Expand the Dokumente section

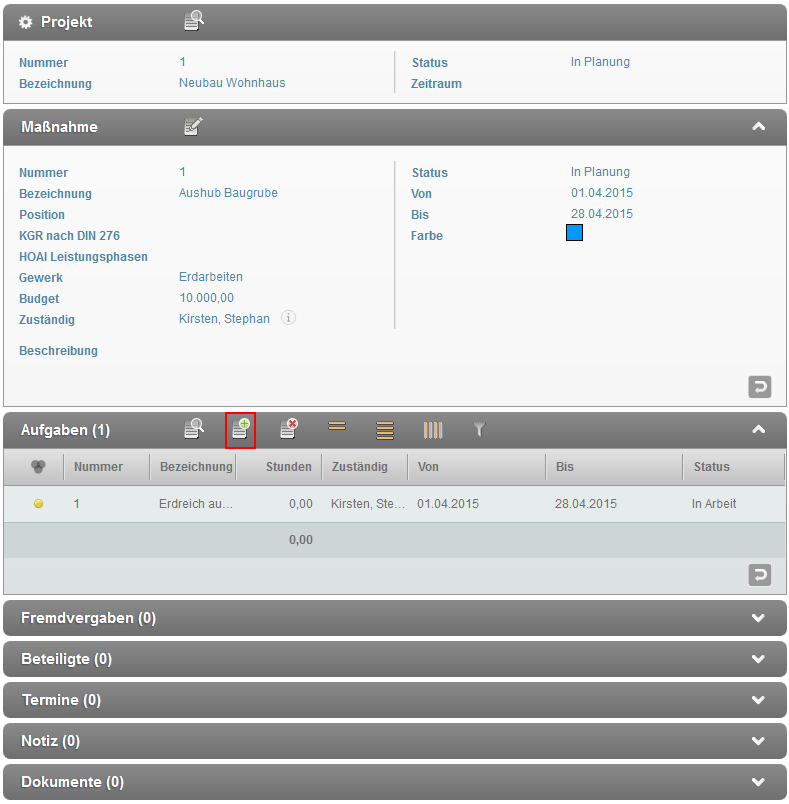(758, 782)
